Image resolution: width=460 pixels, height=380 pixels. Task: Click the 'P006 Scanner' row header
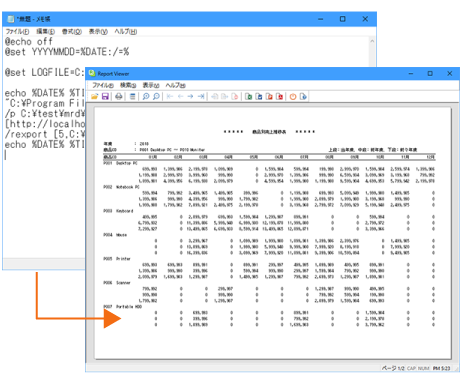117,283
